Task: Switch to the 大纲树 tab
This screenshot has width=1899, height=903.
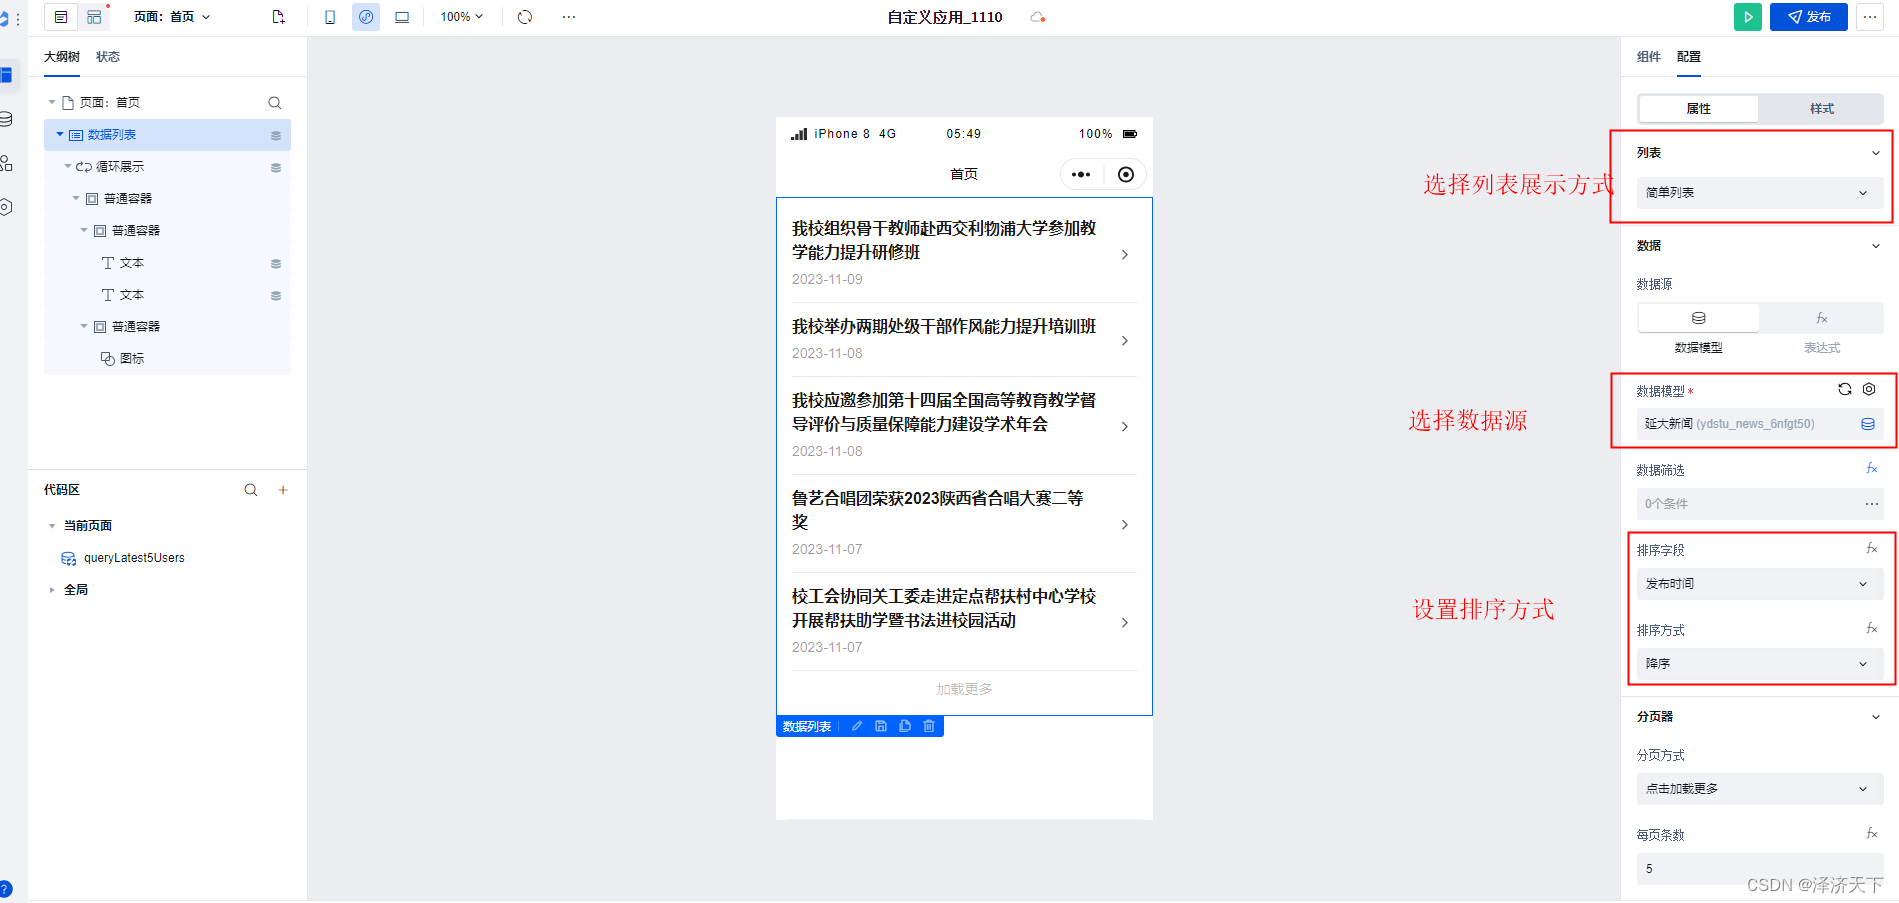Action: [62, 57]
